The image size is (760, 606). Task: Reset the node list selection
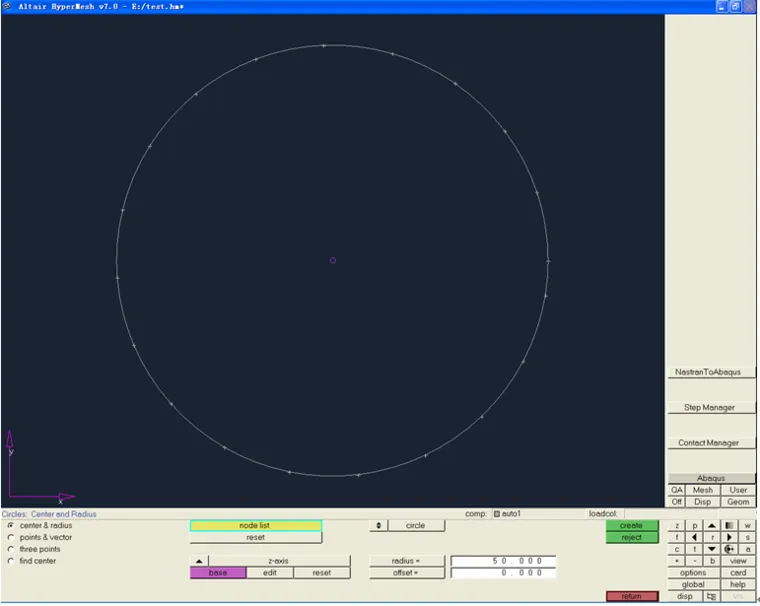point(255,537)
